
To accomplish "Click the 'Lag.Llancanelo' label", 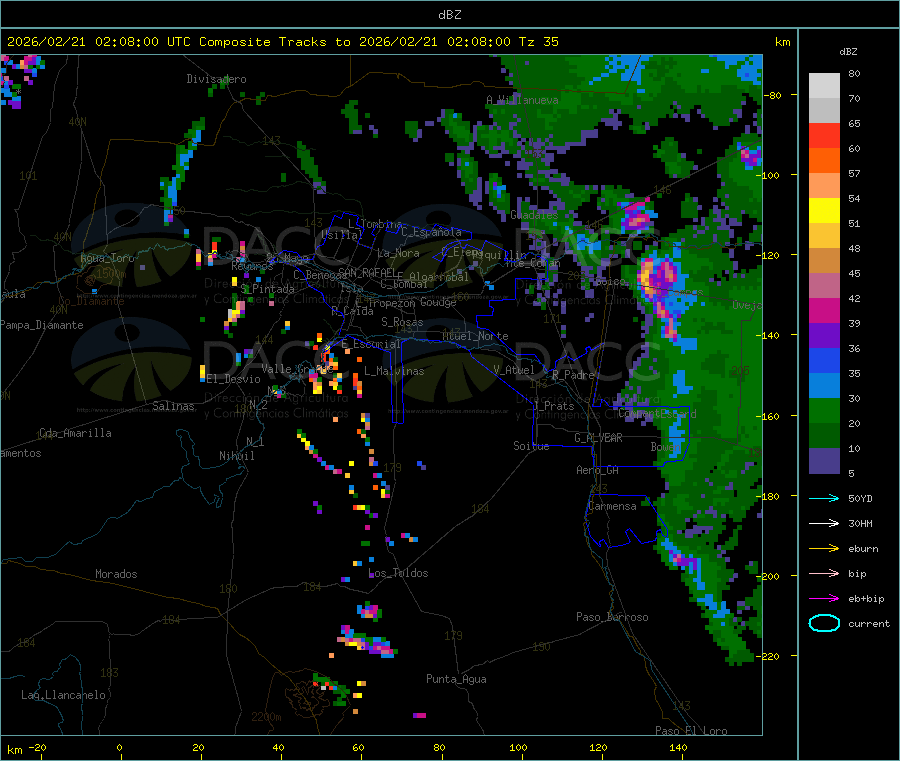I will (x=63, y=695).
